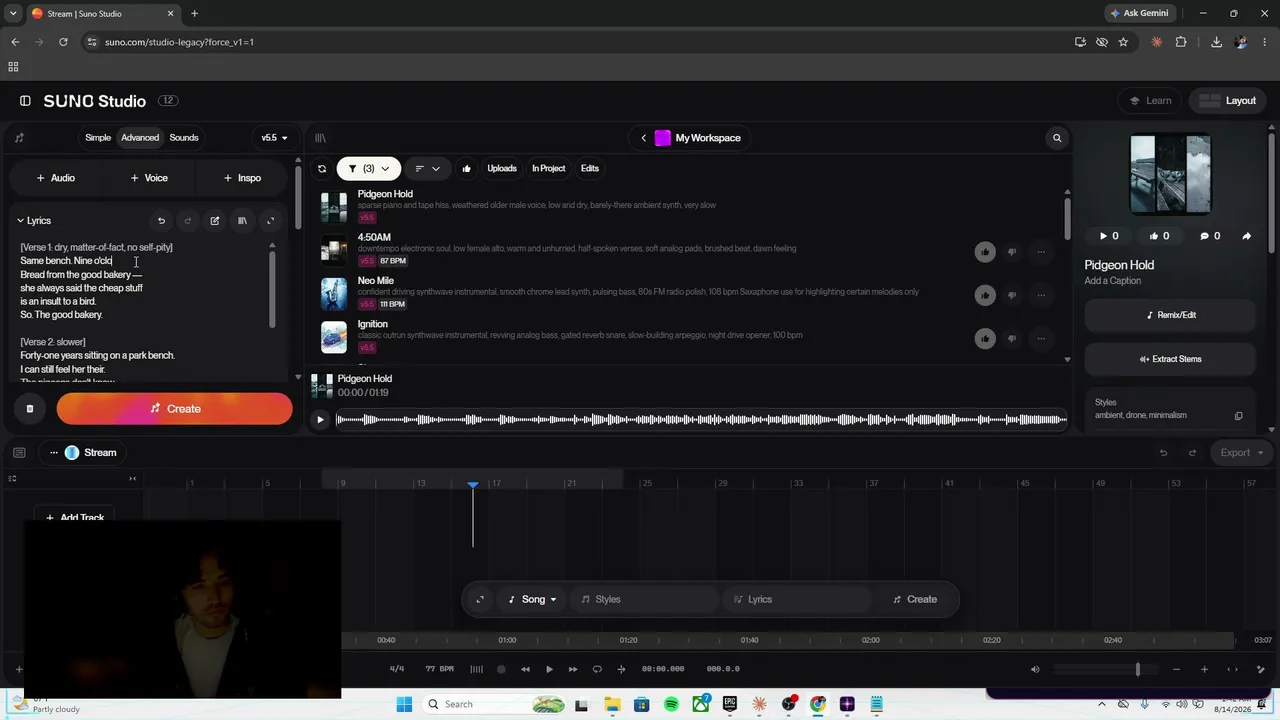This screenshot has width=1280, height=720.
Task: Click the Lyrics field in the floating bar
Action: (x=797, y=600)
